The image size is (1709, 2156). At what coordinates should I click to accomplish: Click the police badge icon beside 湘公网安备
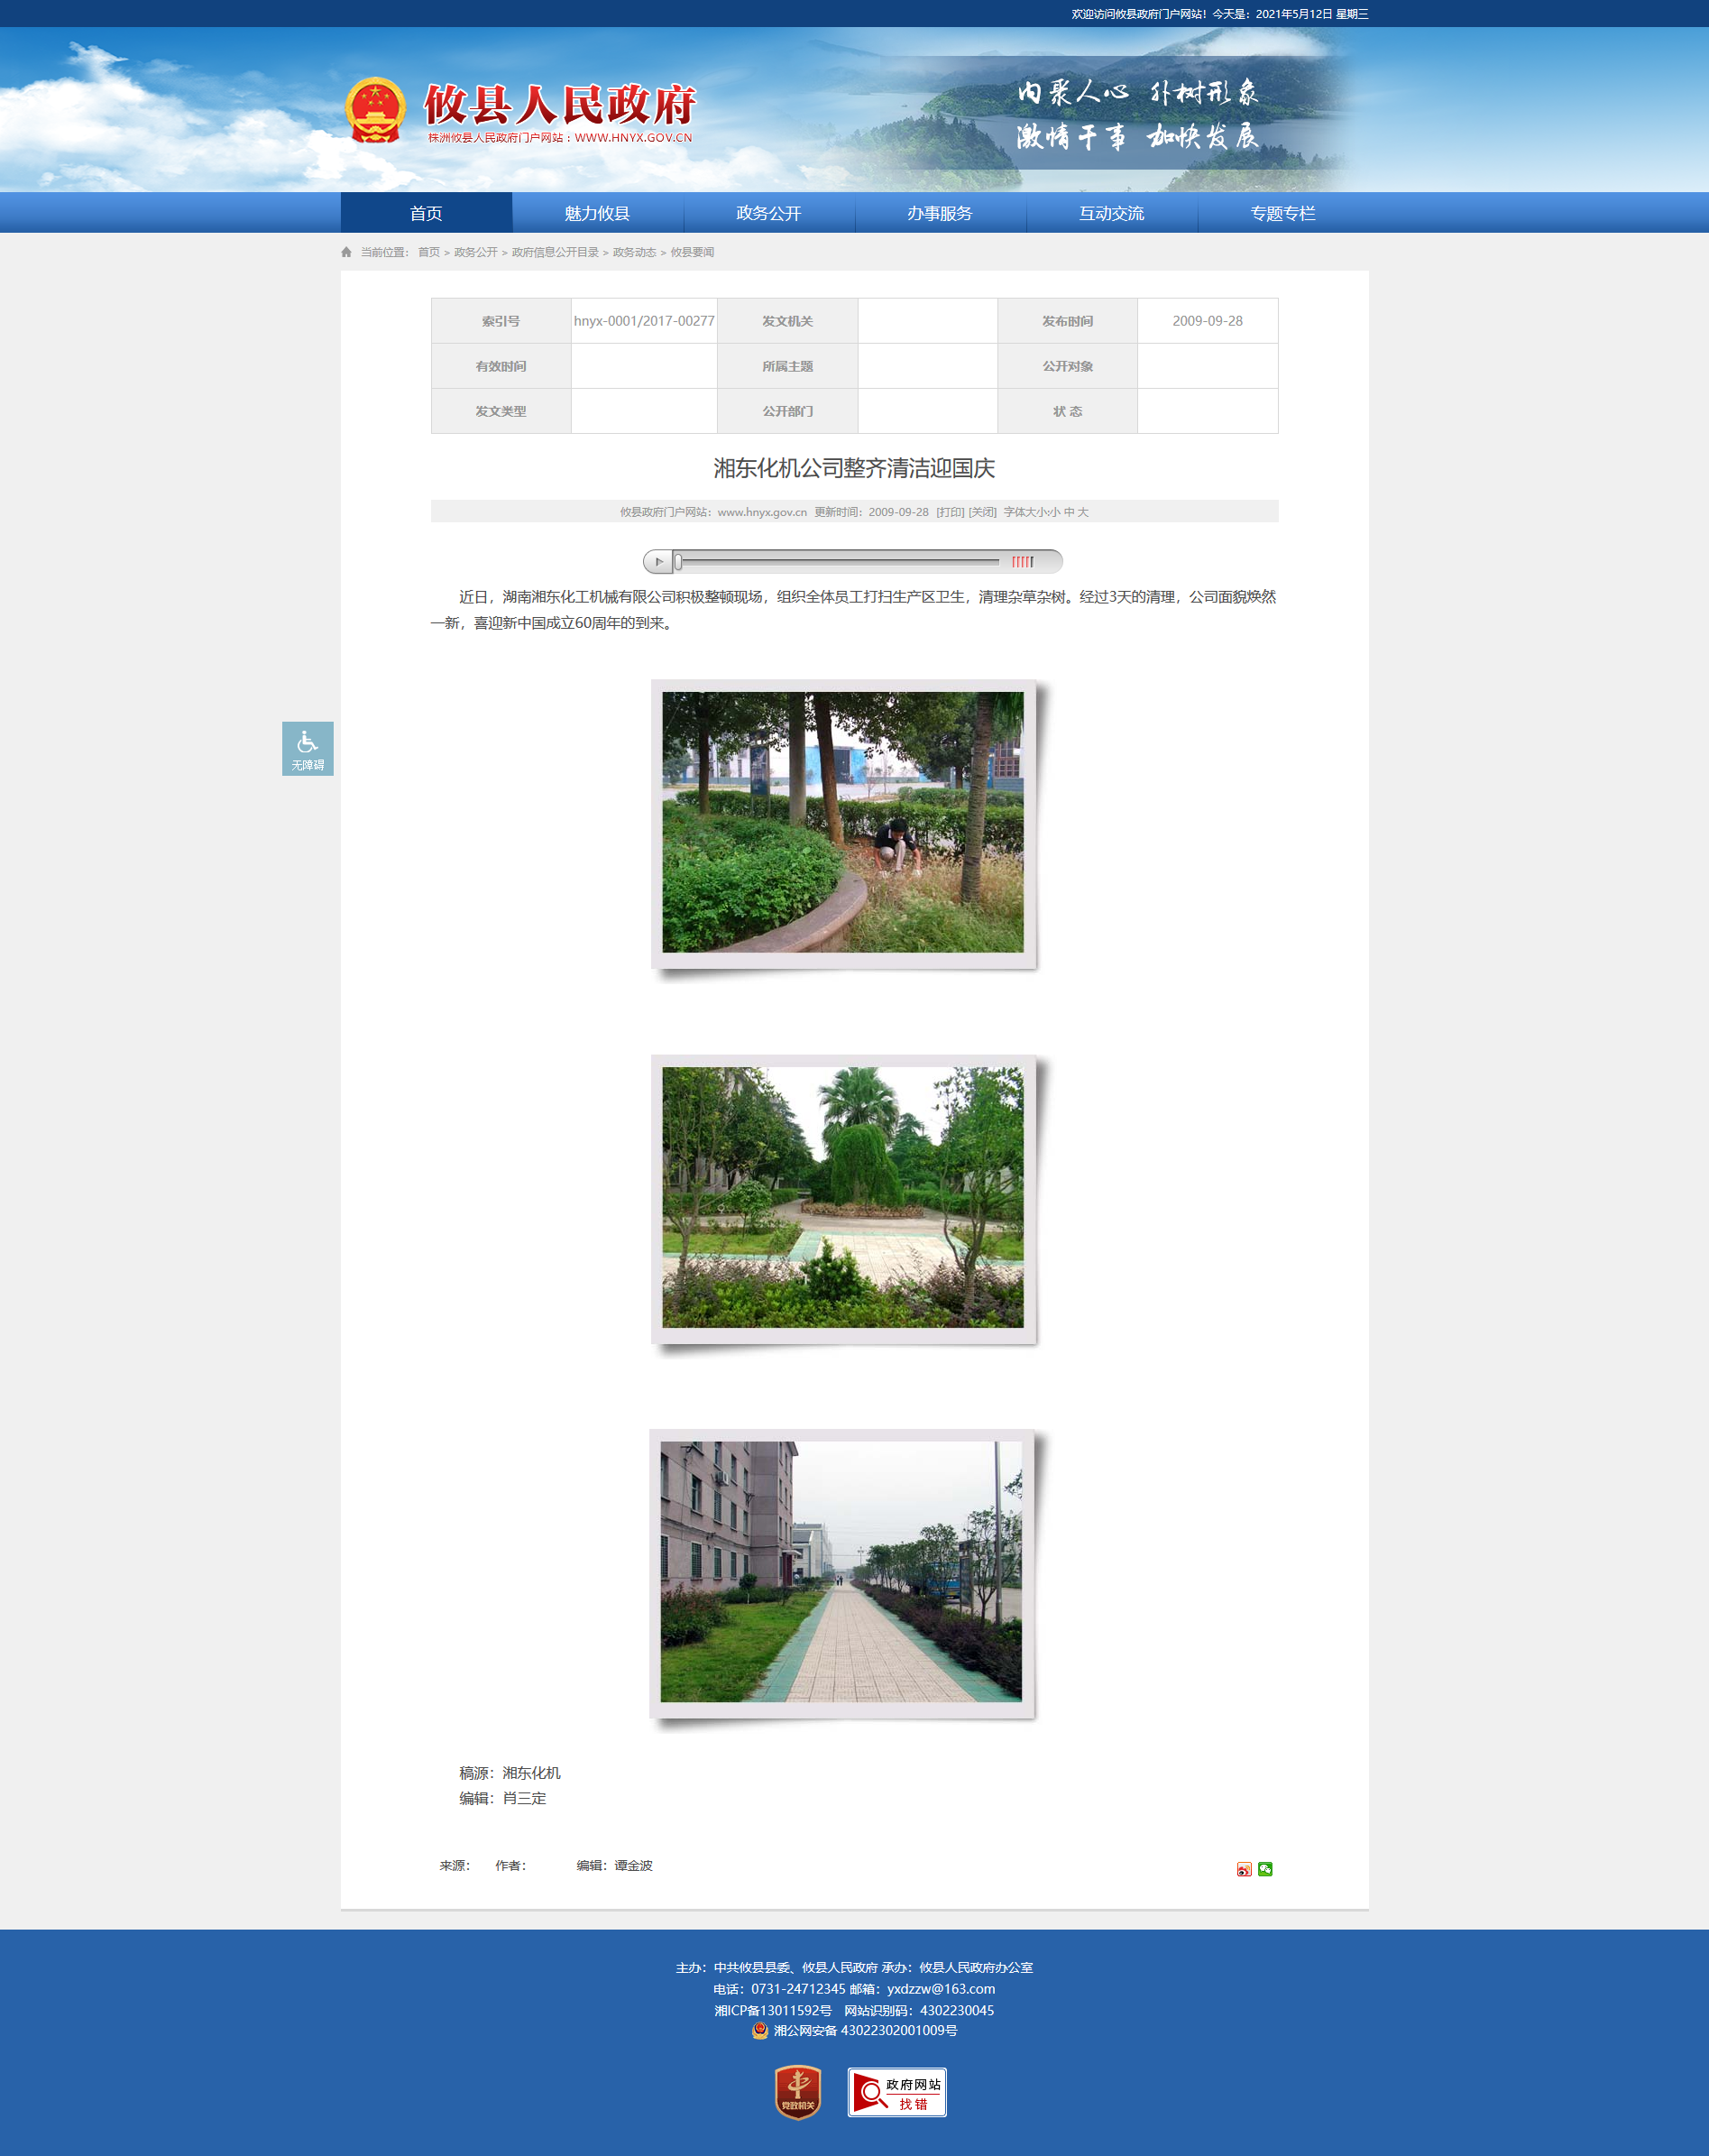click(x=760, y=2031)
